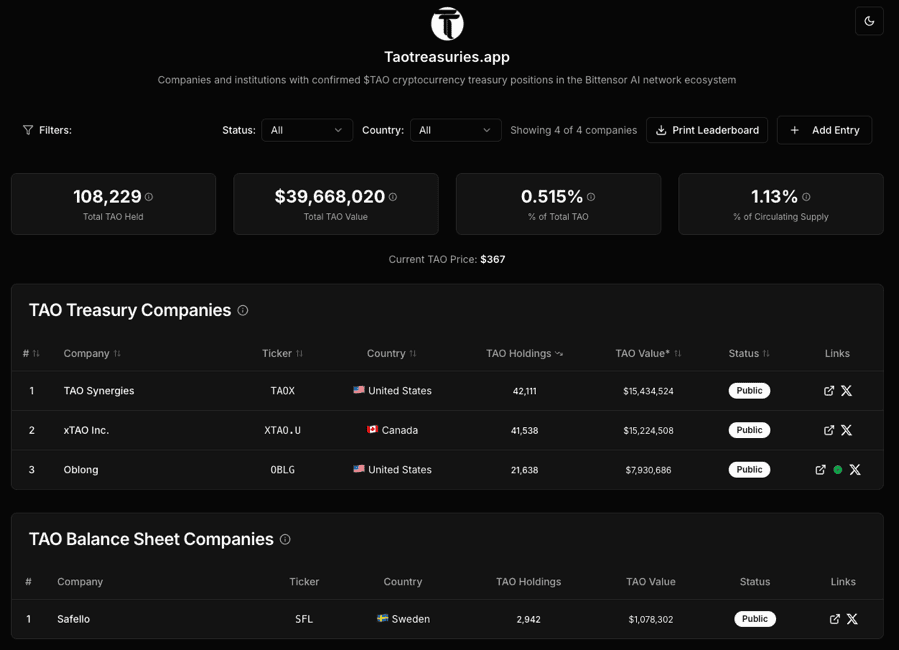Viewport: 899px width, 650px height.
Task: Click the Print Leaderboard button
Action: (x=707, y=130)
